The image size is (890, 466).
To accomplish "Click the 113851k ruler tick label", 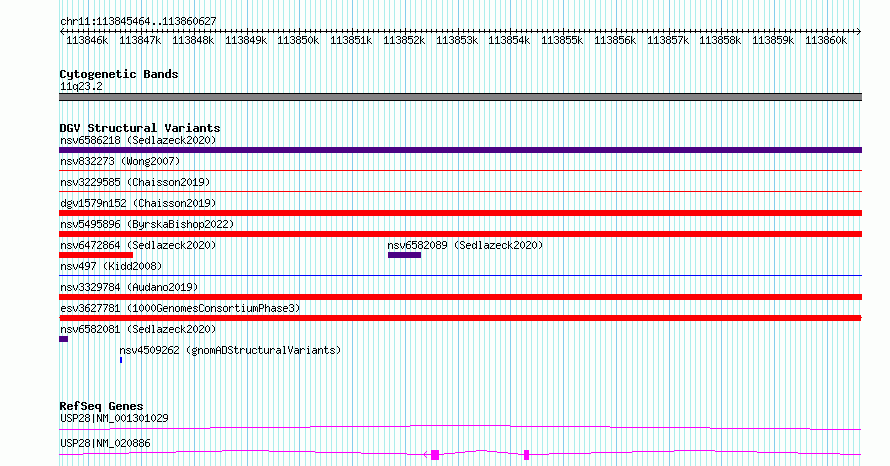I will coord(351,41).
